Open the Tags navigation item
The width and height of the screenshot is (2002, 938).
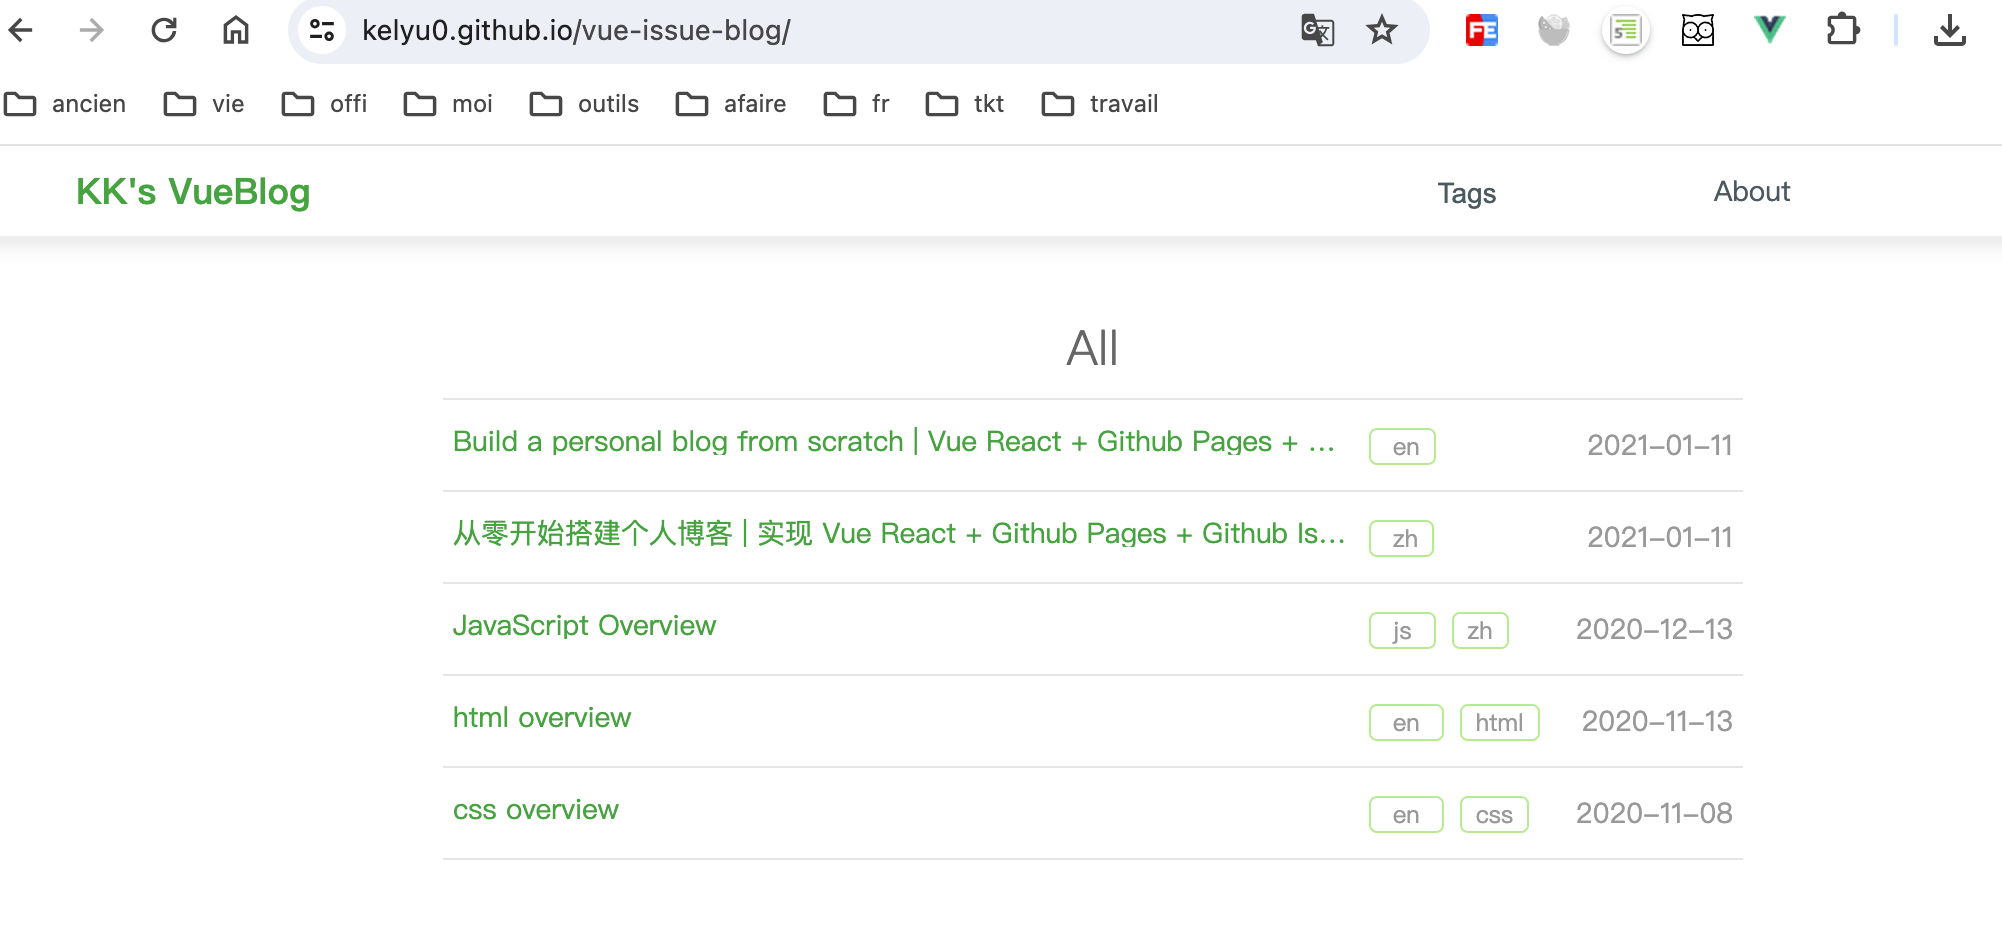pos(1466,193)
